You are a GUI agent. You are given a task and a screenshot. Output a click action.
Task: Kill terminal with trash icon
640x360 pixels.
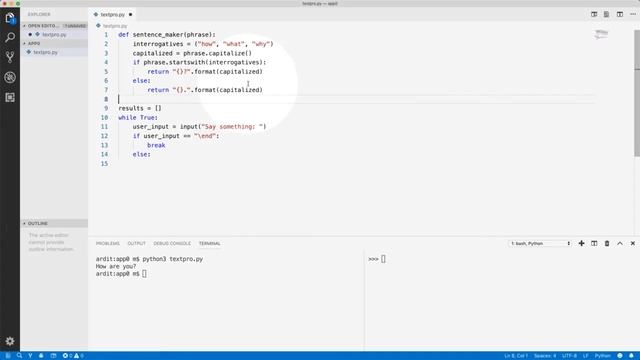(607, 243)
